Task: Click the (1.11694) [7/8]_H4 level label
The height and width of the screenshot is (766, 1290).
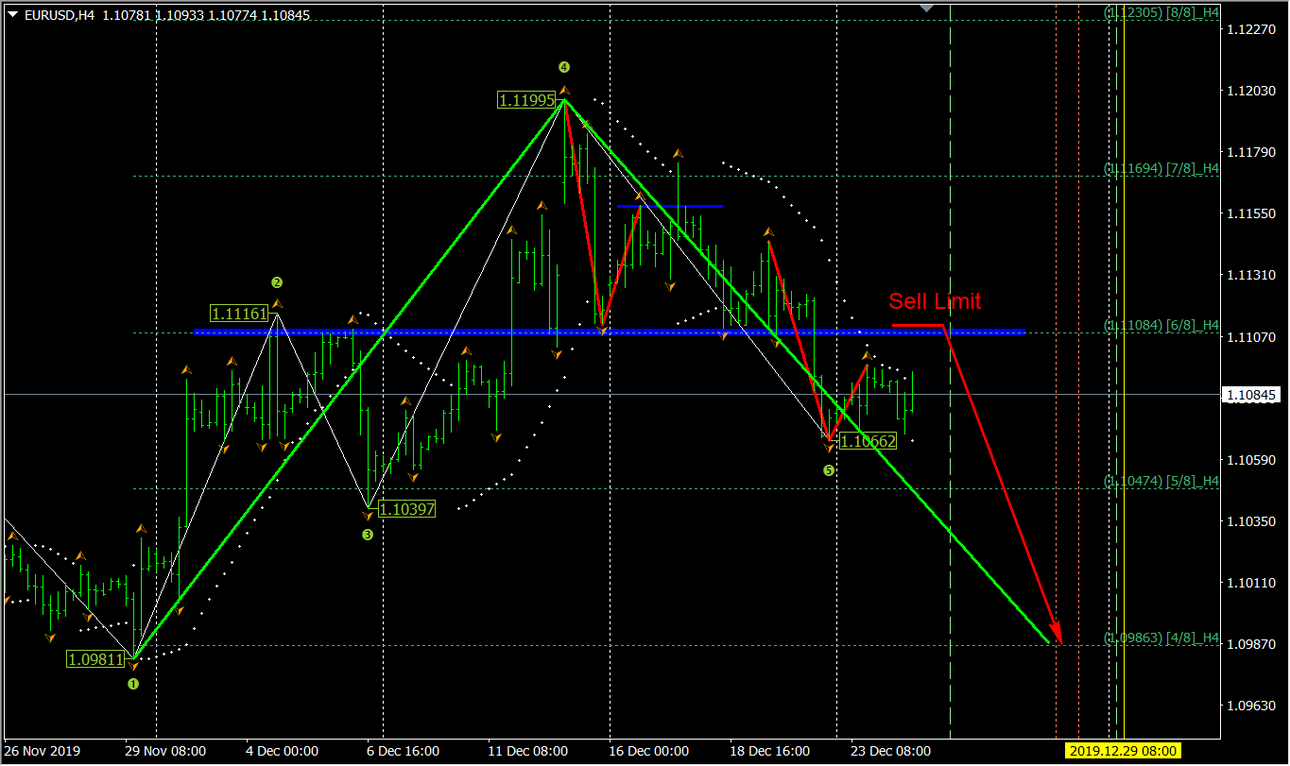Action: 1161,169
